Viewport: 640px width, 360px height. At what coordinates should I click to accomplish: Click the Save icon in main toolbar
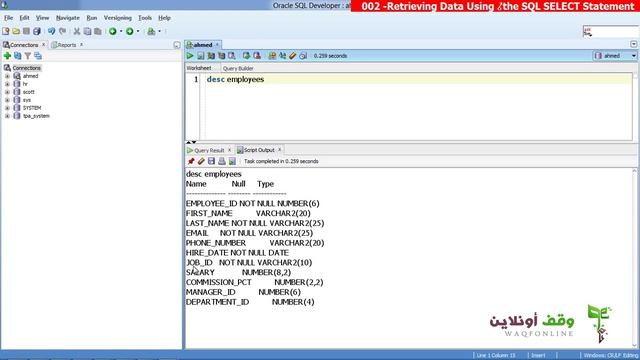tap(26, 31)
